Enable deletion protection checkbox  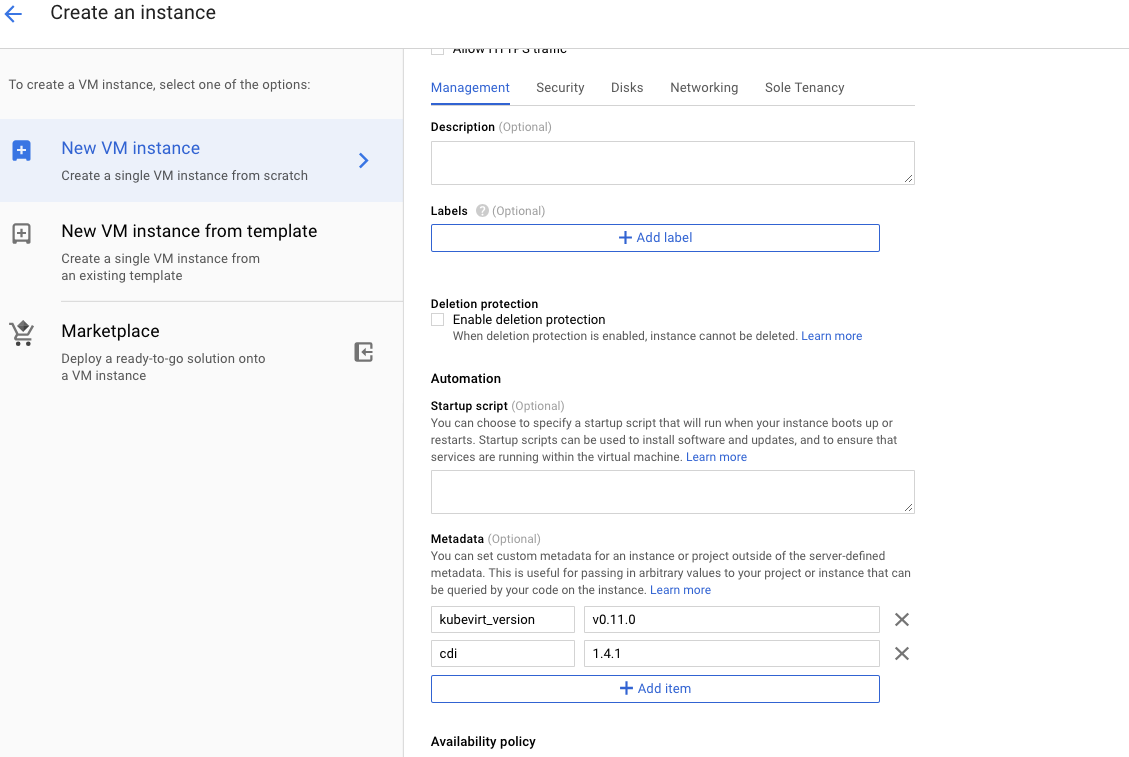[438, 320]
